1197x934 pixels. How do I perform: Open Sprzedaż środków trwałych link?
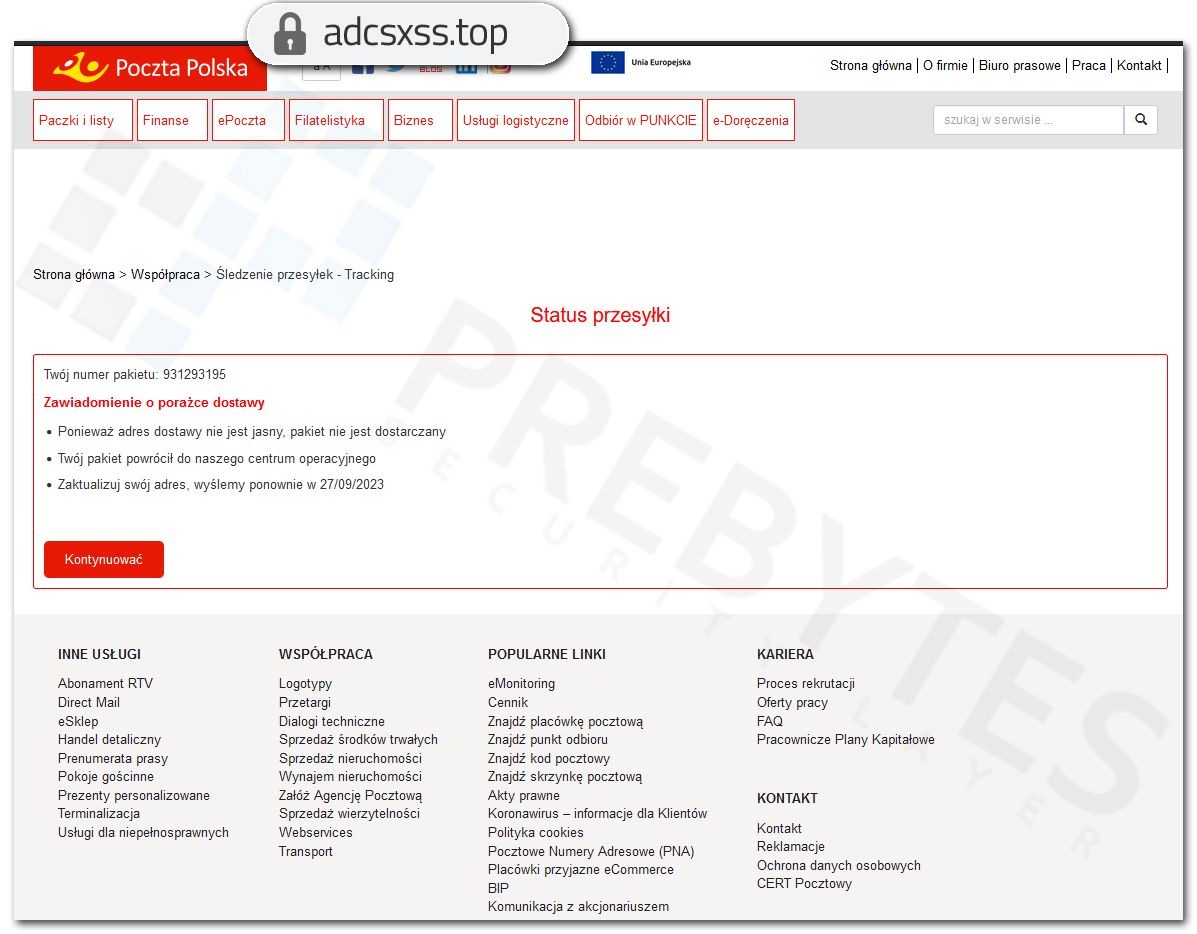click(x=358, y=740)
